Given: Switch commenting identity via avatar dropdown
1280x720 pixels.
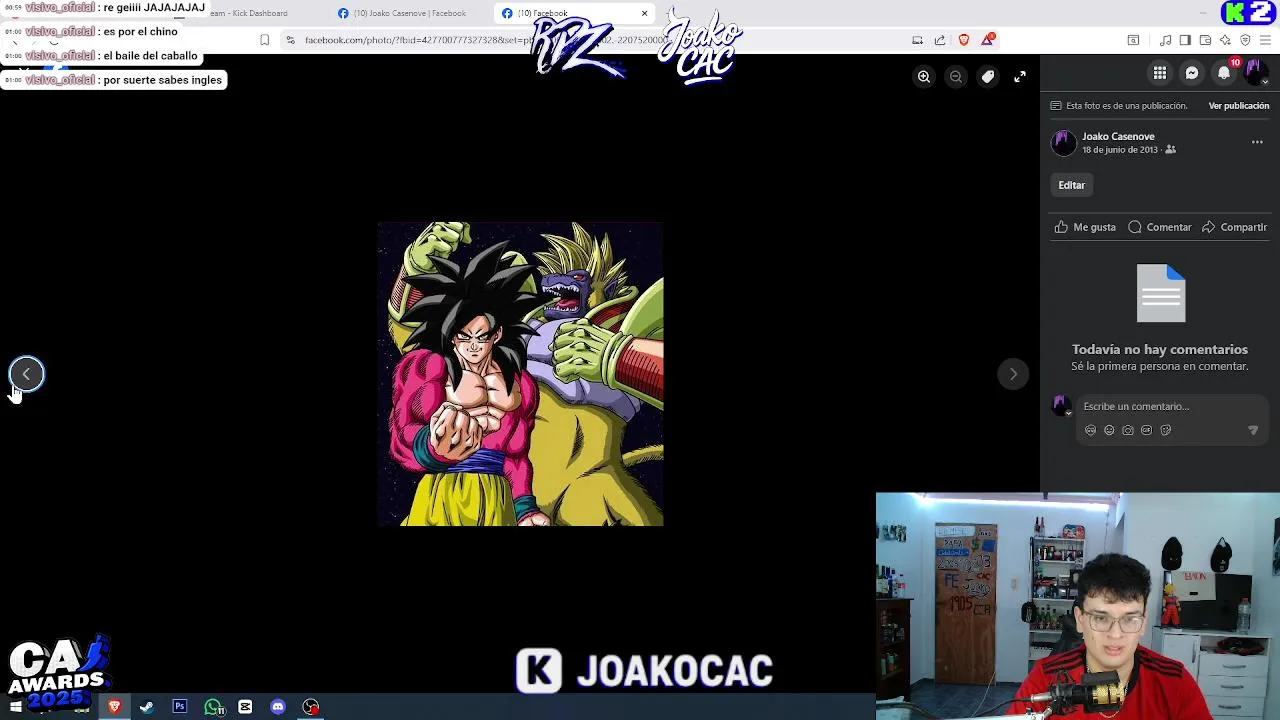Looking at the screenshot, I should coord(1062,405).
